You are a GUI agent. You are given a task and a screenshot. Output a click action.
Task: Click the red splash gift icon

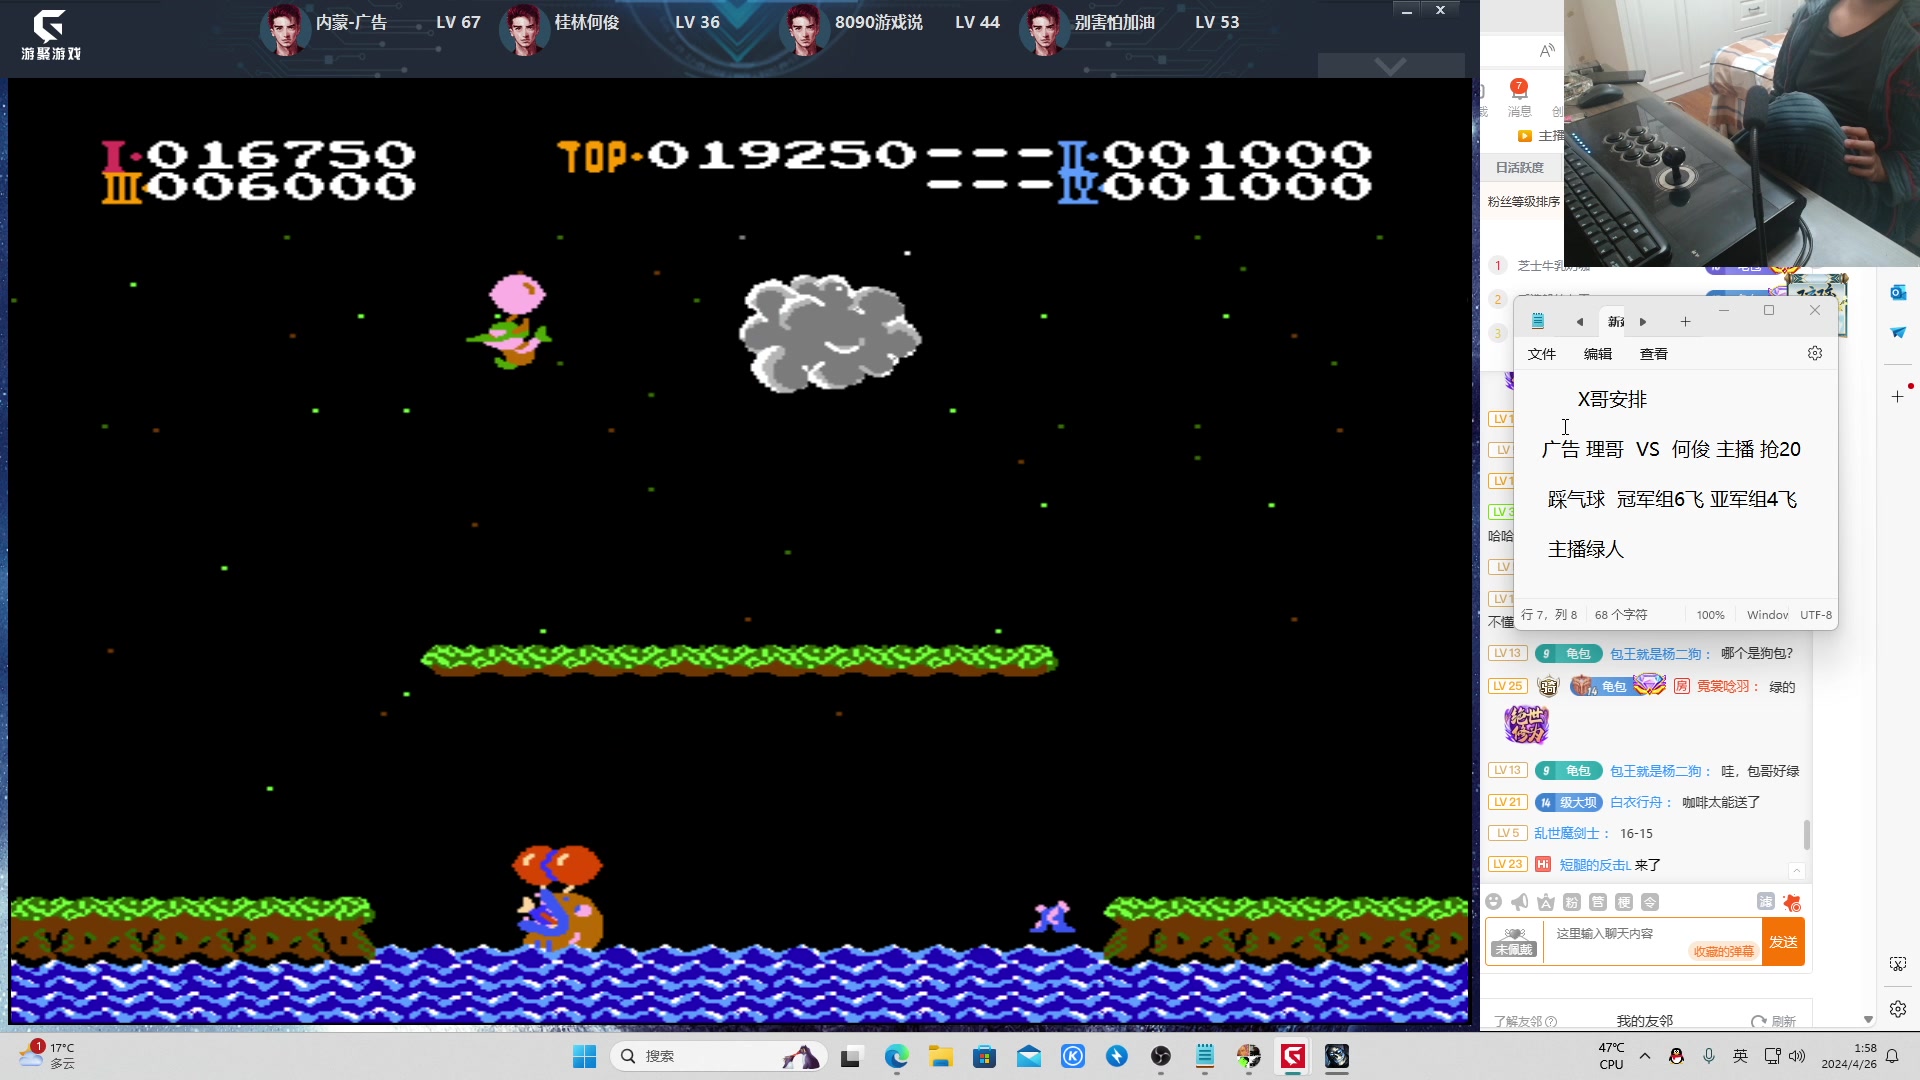point(1792,902)
